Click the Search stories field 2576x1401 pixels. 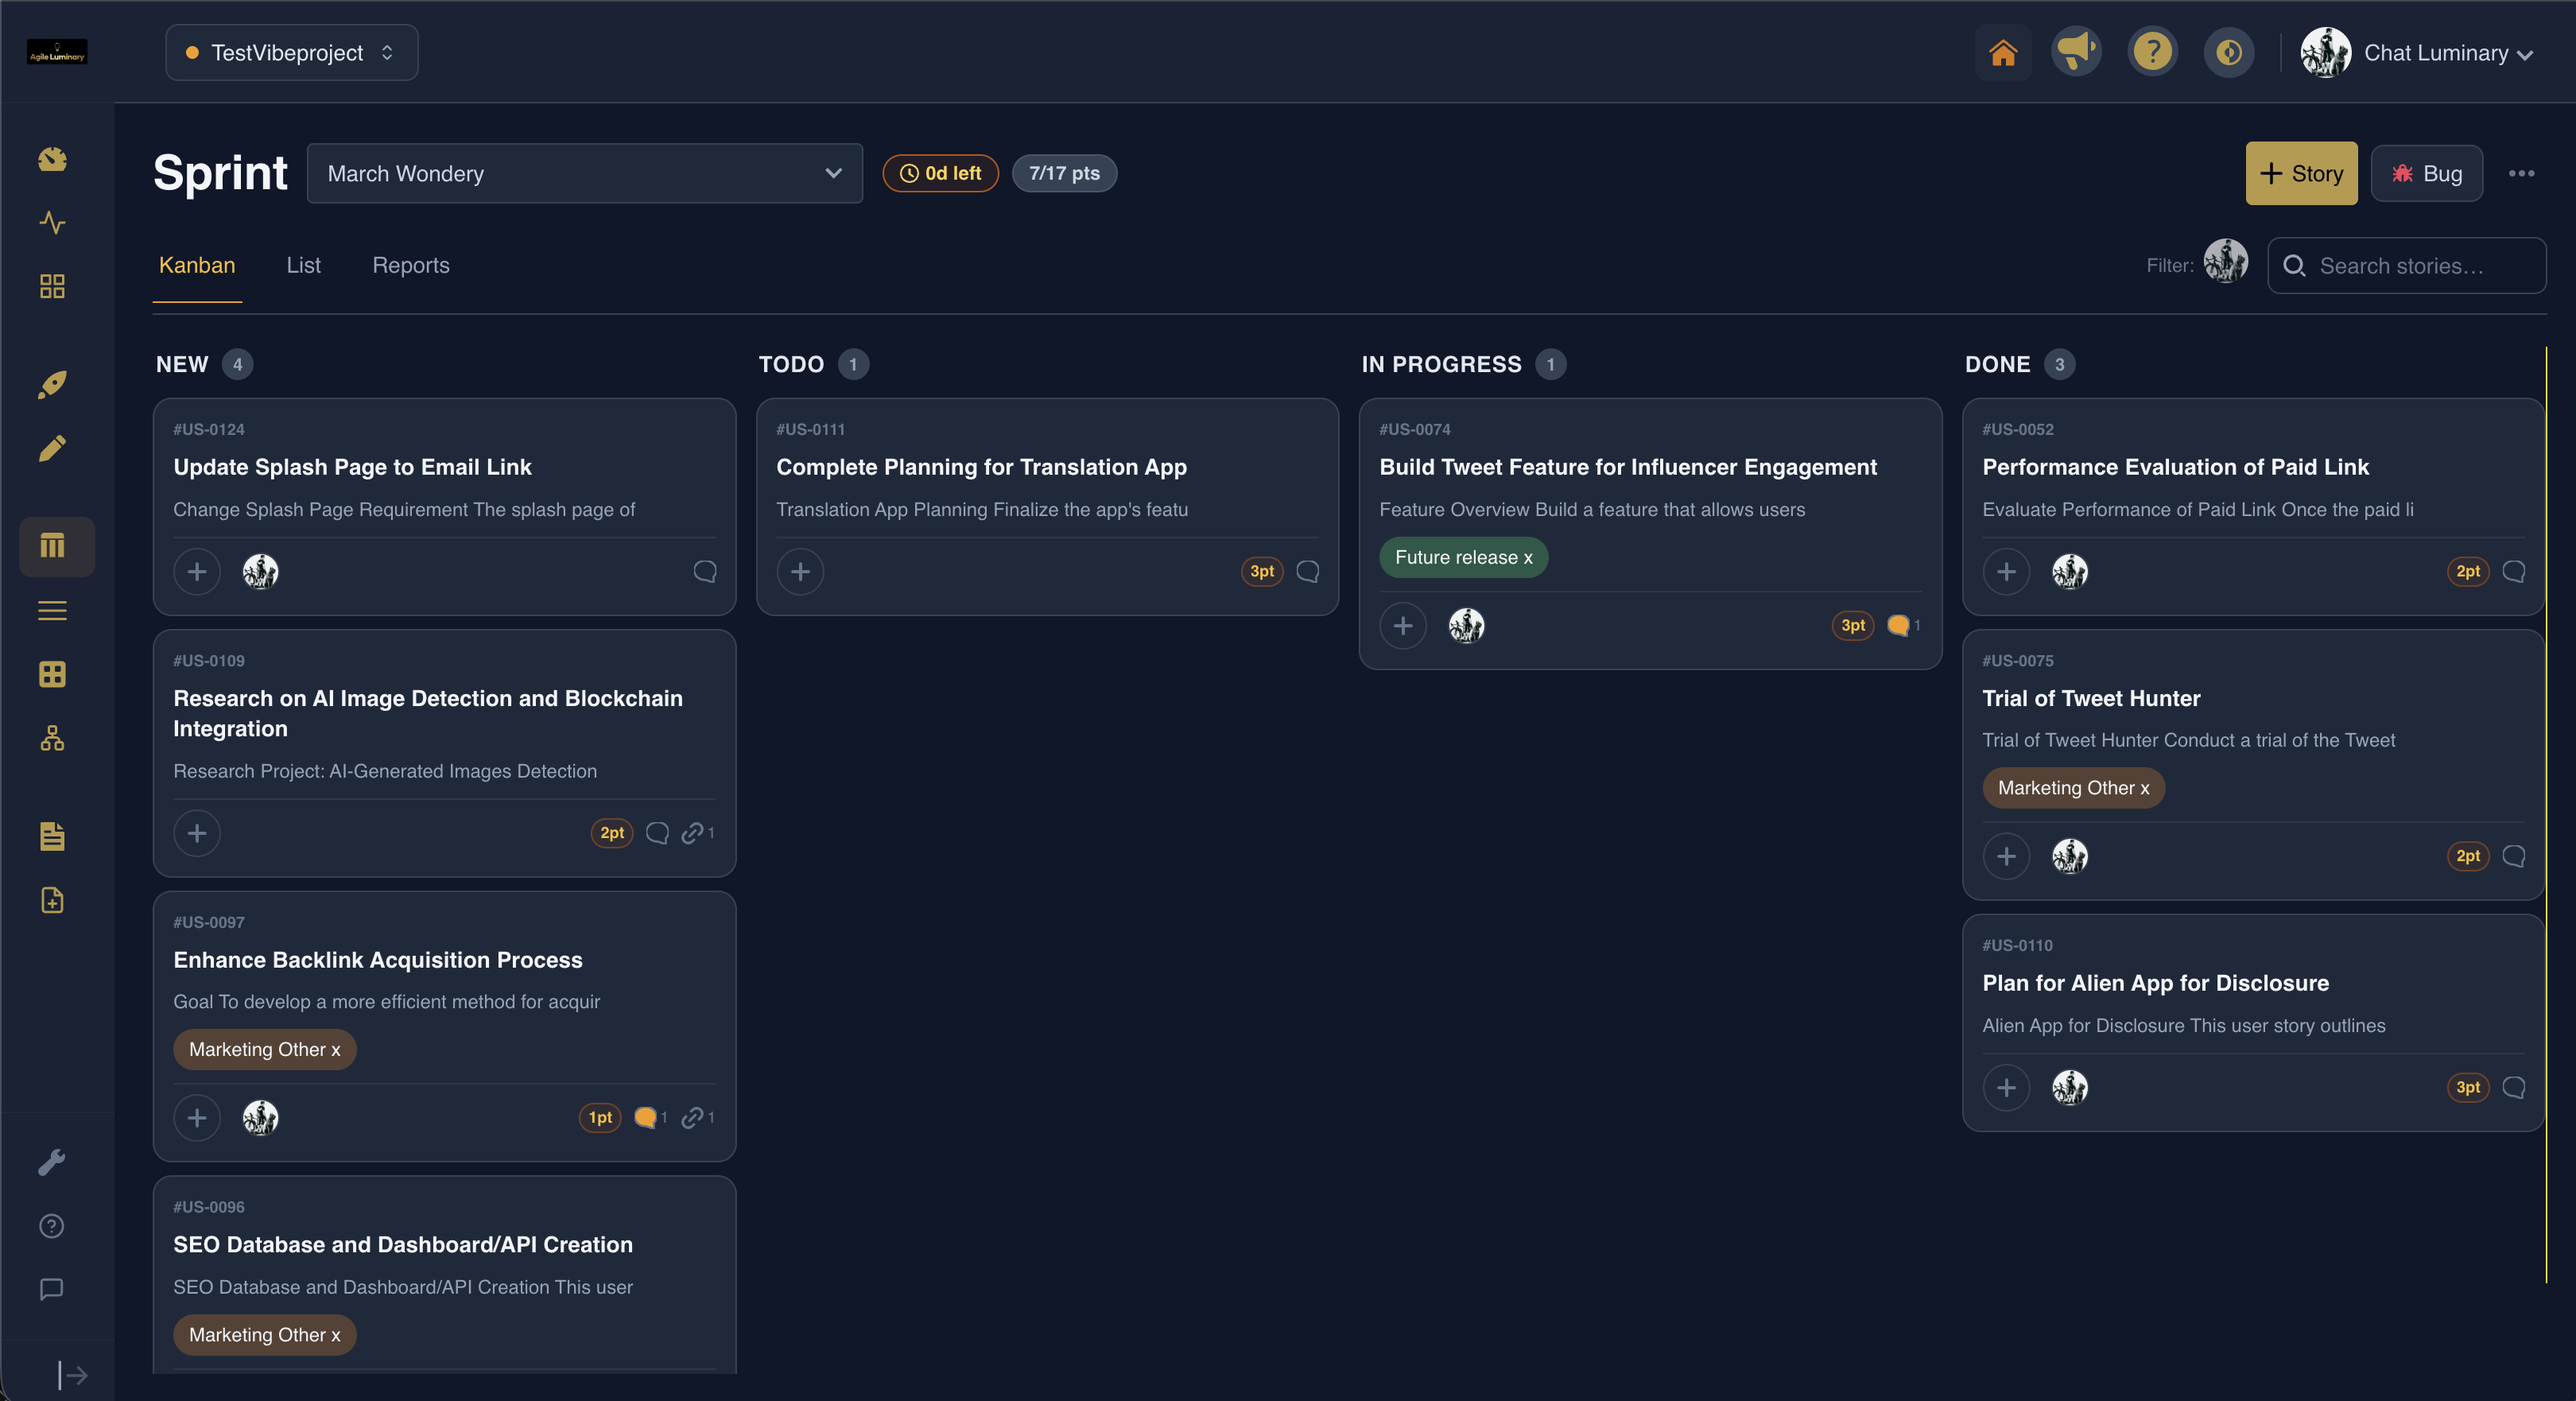[x=2407, y=266]
